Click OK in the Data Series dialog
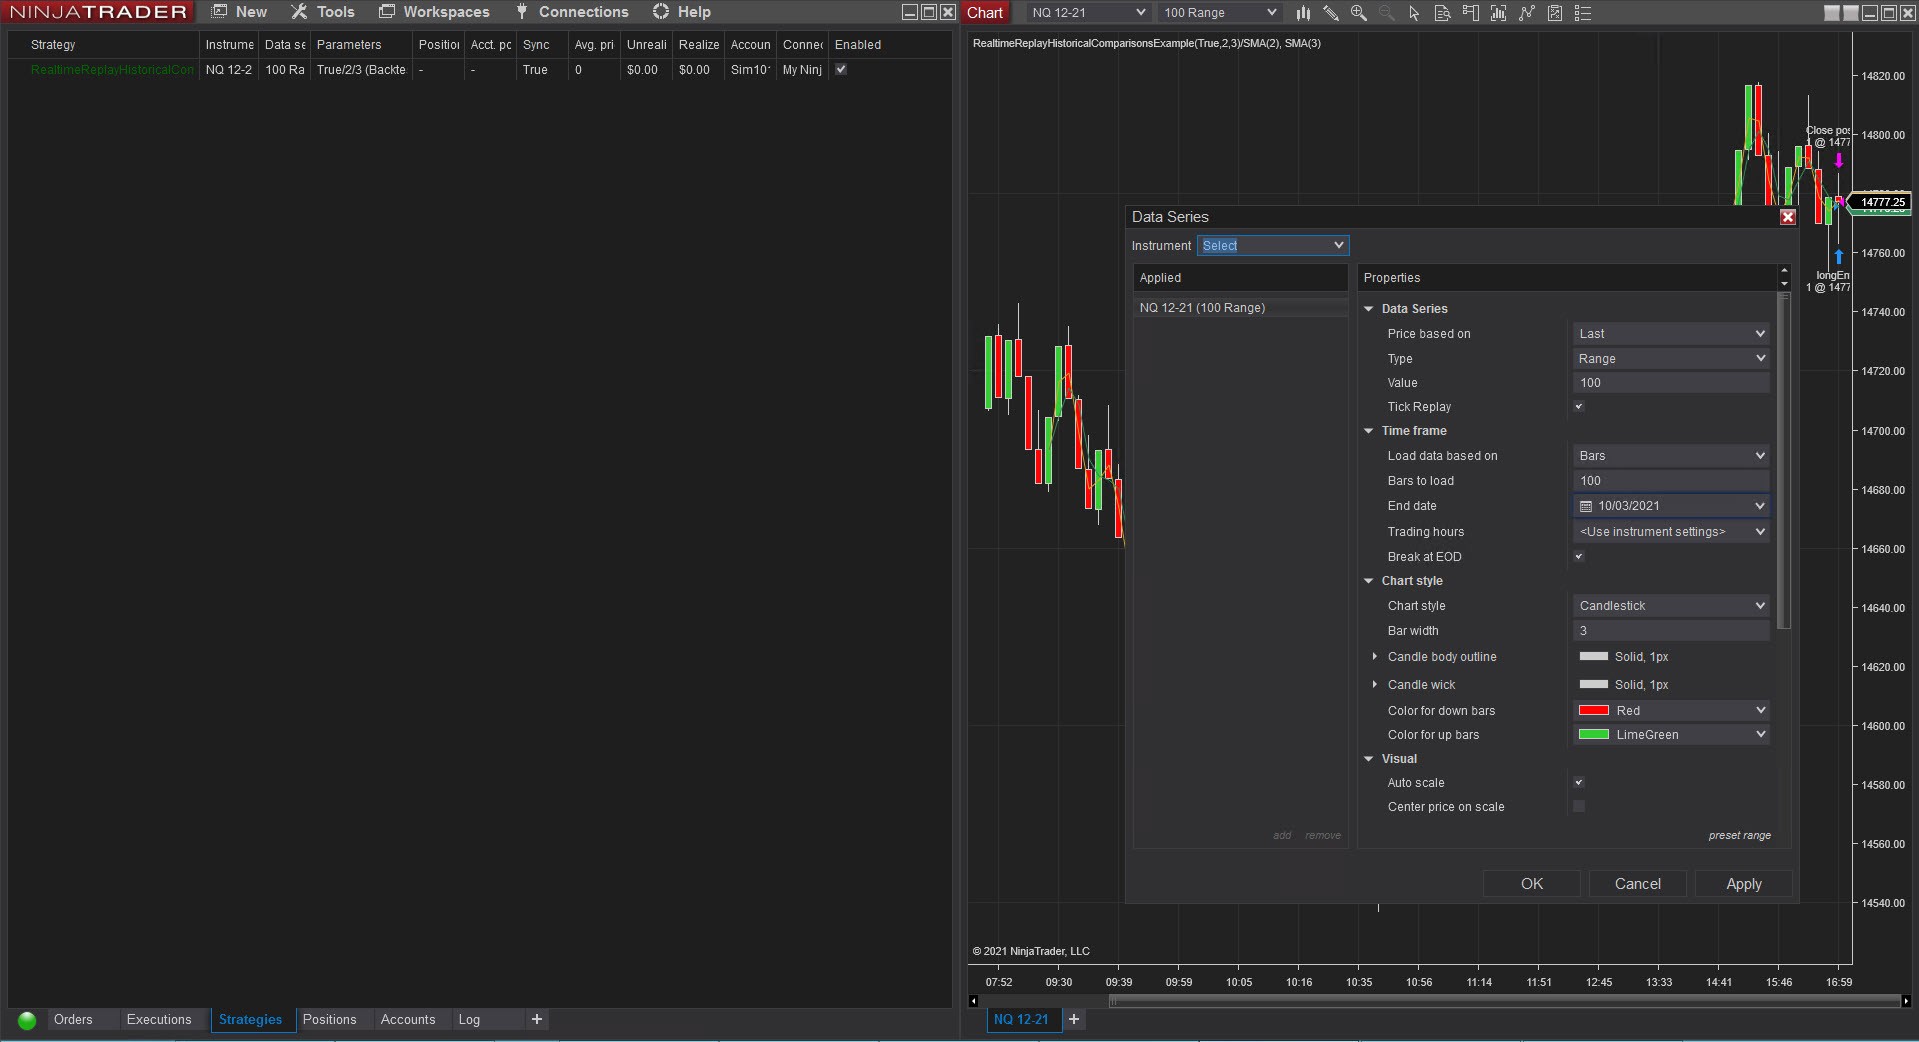Viewport: 1919px width, 1042px height. point(1532,884)
